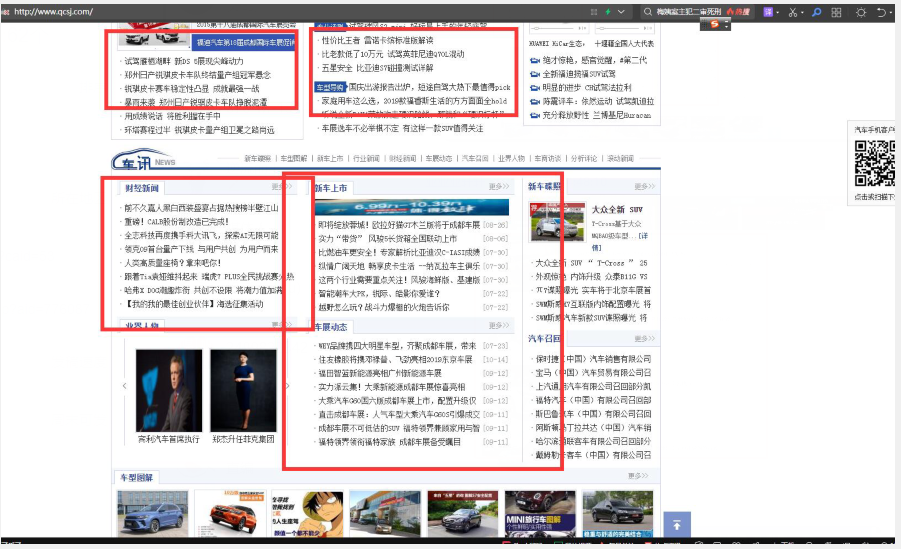Click the Sogou S input method icon

[x=715, y=24]
